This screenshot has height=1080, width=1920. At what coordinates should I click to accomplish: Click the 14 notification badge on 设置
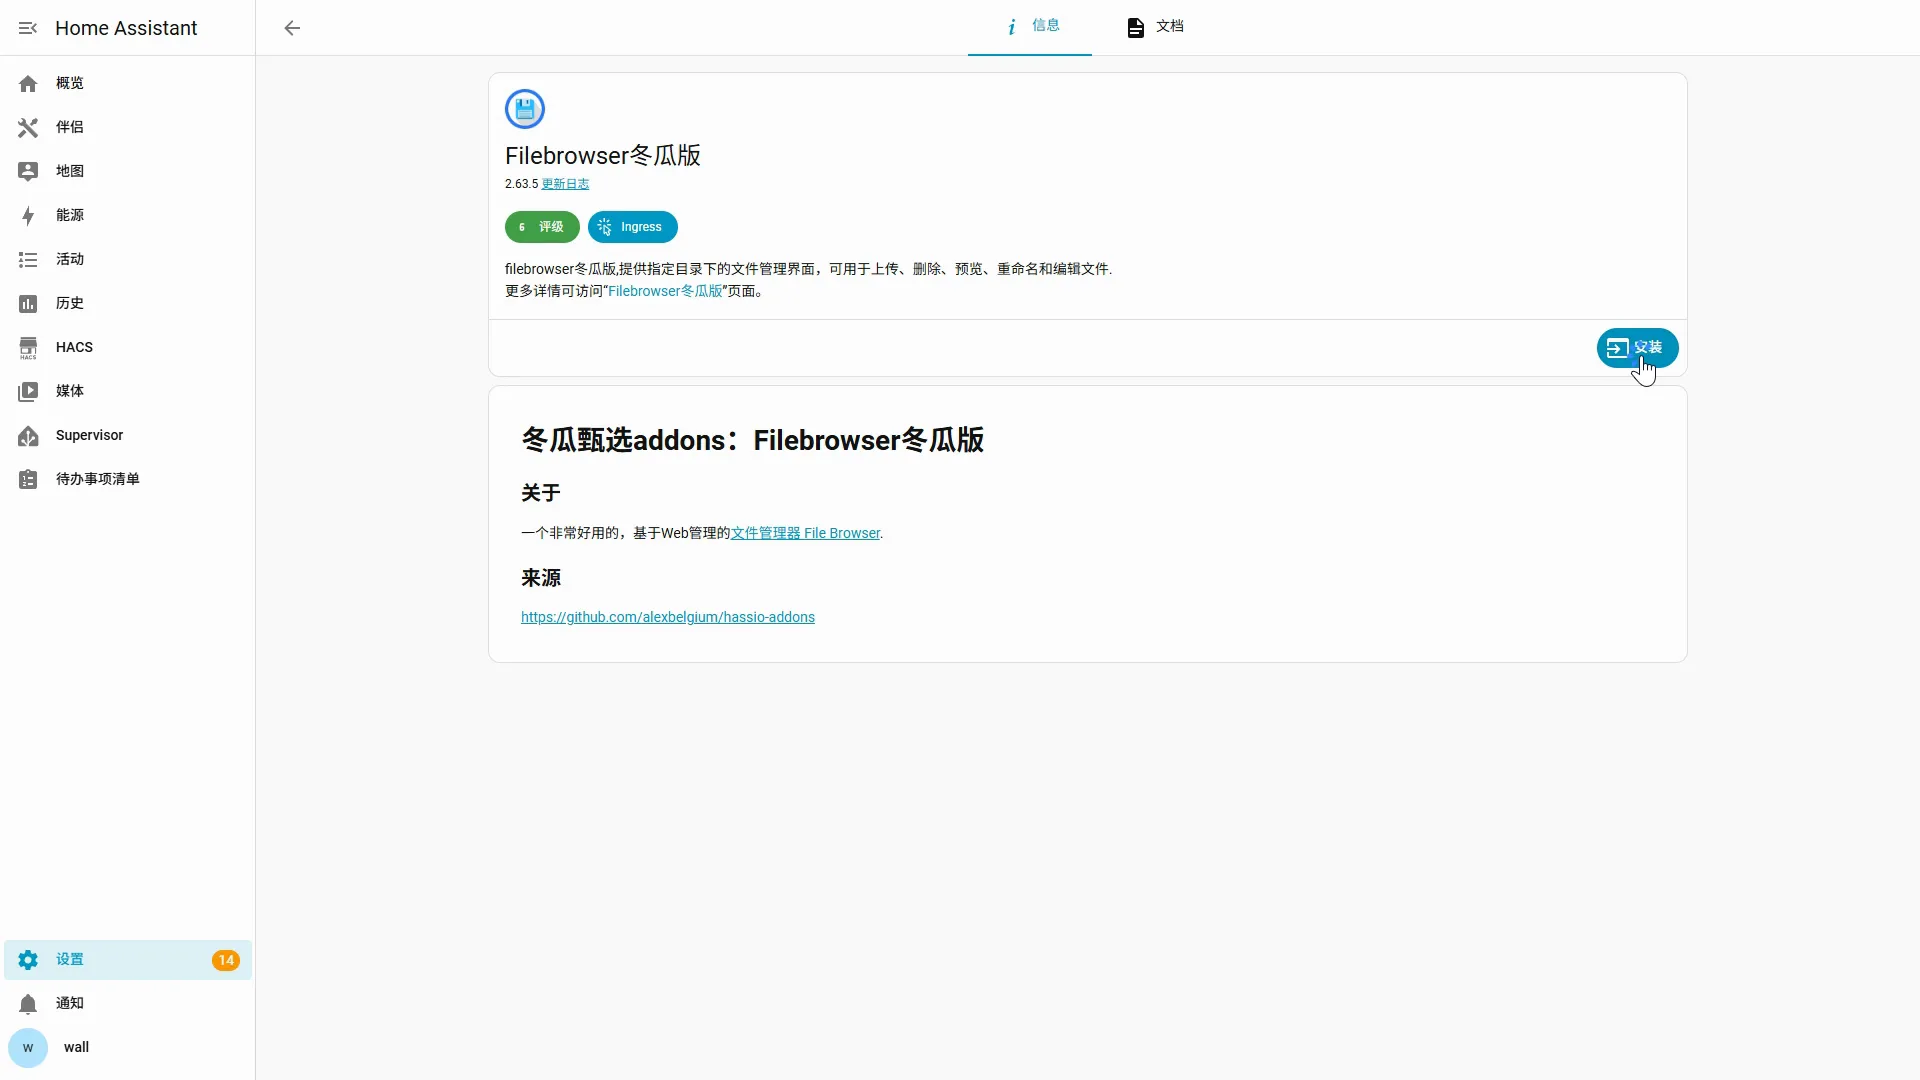click(x=226, y=960)
